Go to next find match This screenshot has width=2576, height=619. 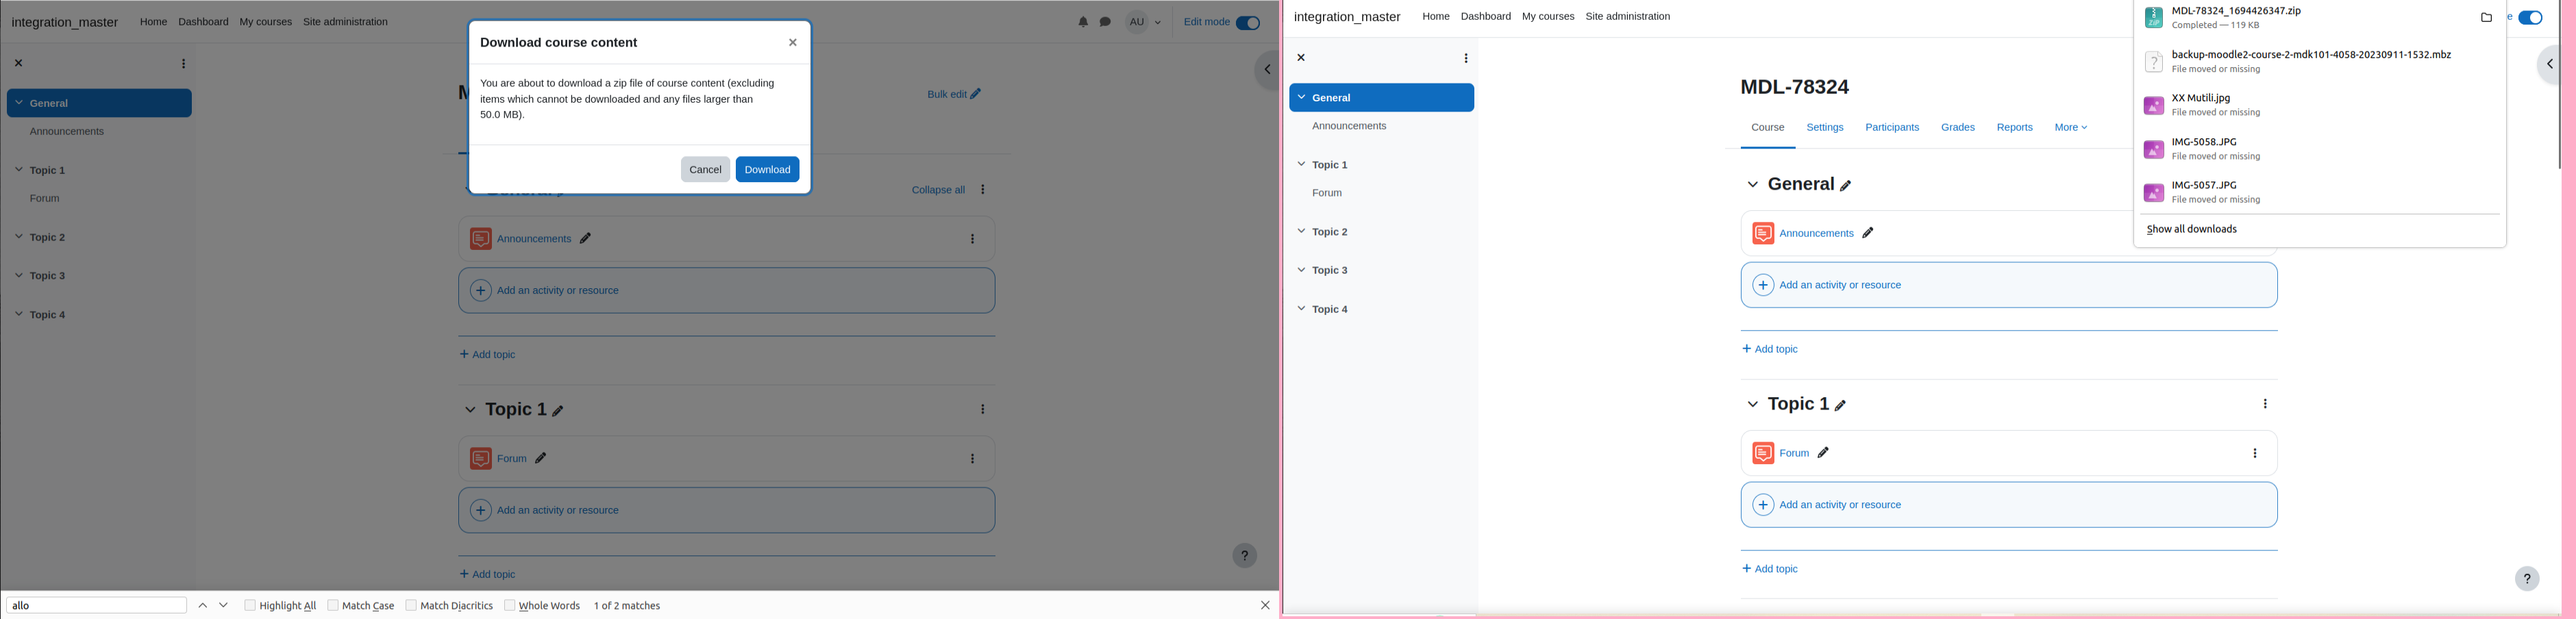(224, 606)
